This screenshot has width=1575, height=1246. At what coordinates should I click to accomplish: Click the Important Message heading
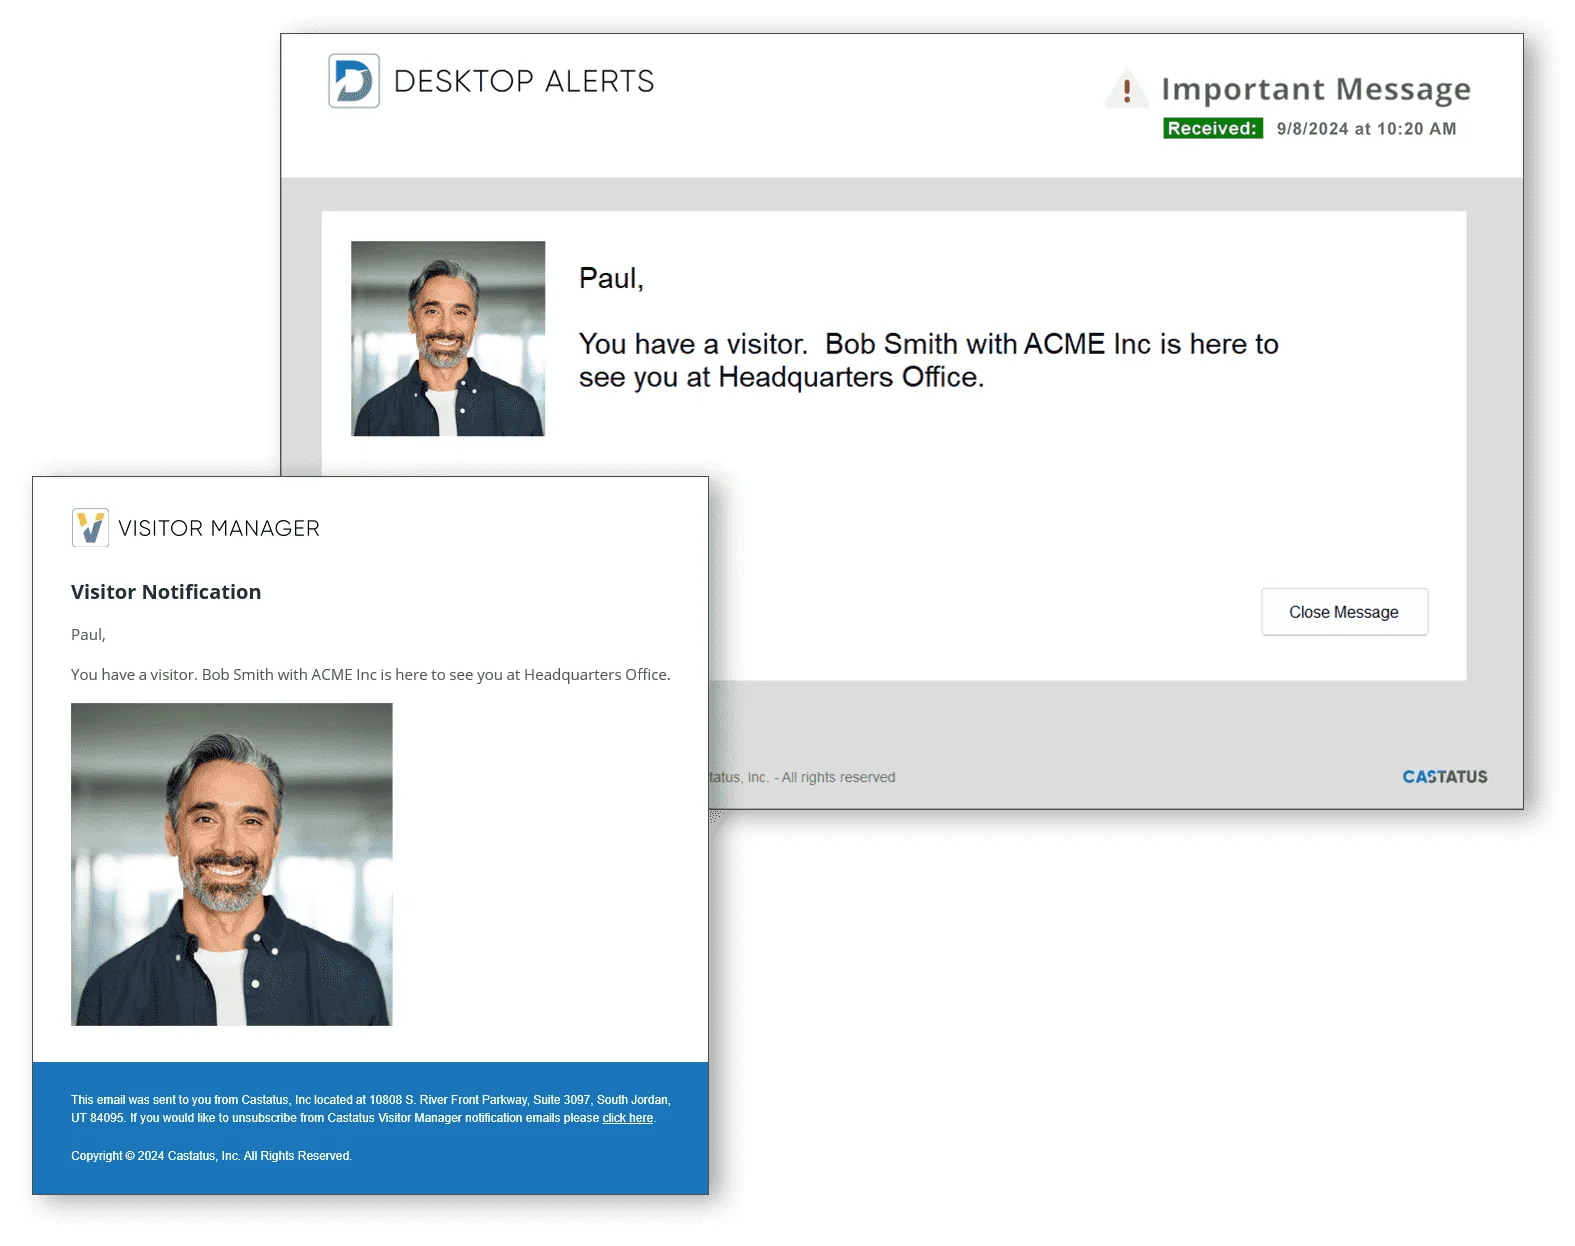coord(1316,90)
